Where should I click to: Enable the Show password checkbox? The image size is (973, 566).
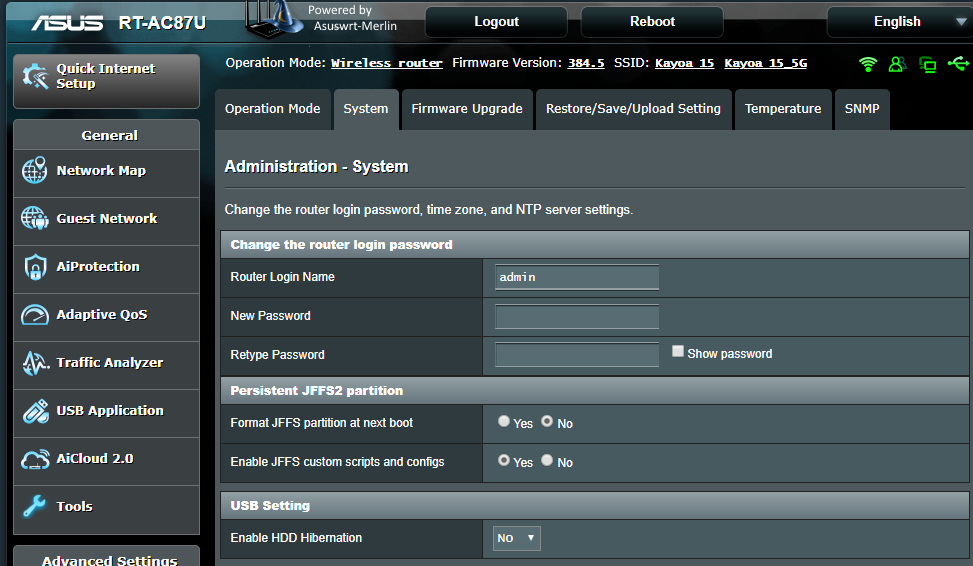[x=678, y=352]
